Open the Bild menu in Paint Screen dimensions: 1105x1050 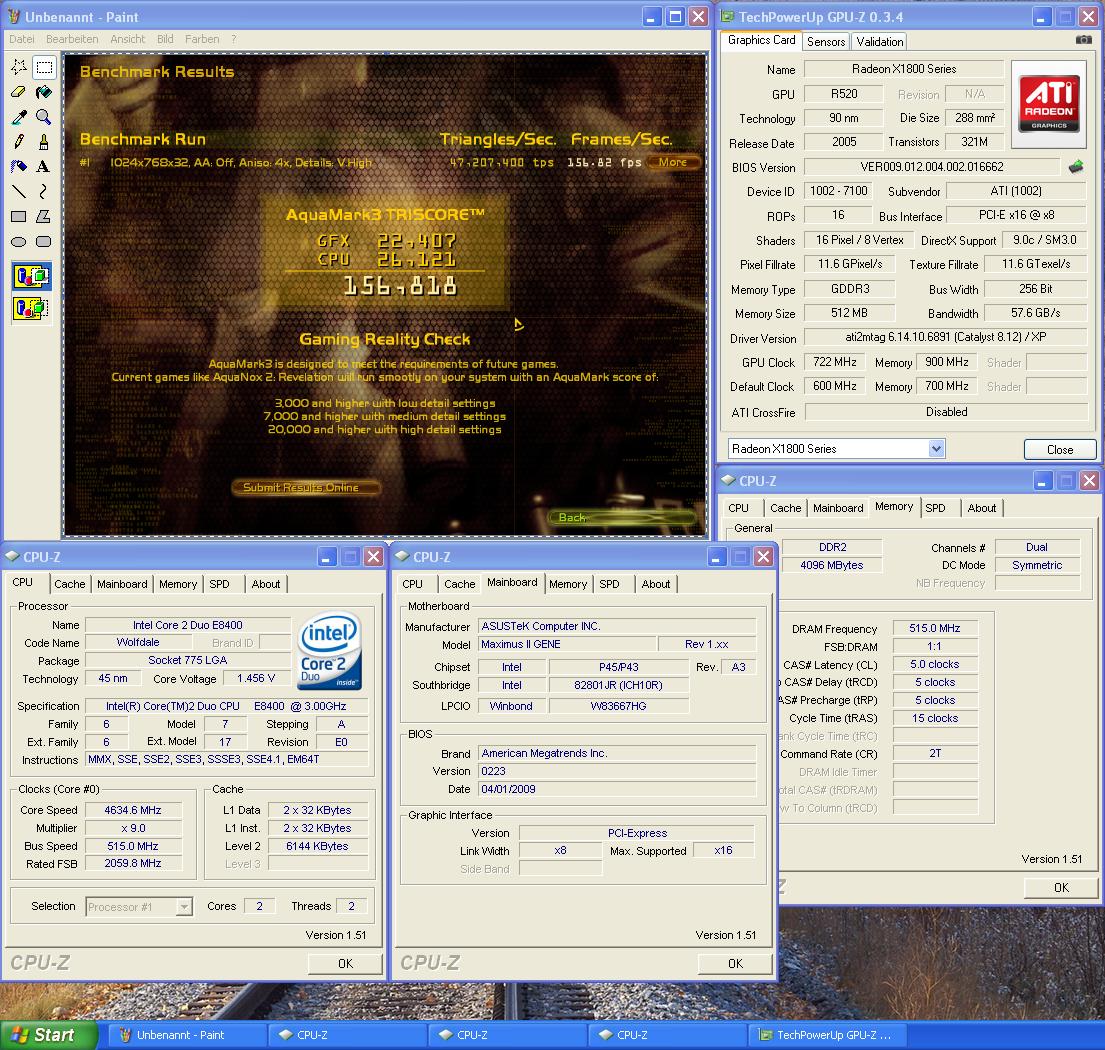[x=165, y=39]
